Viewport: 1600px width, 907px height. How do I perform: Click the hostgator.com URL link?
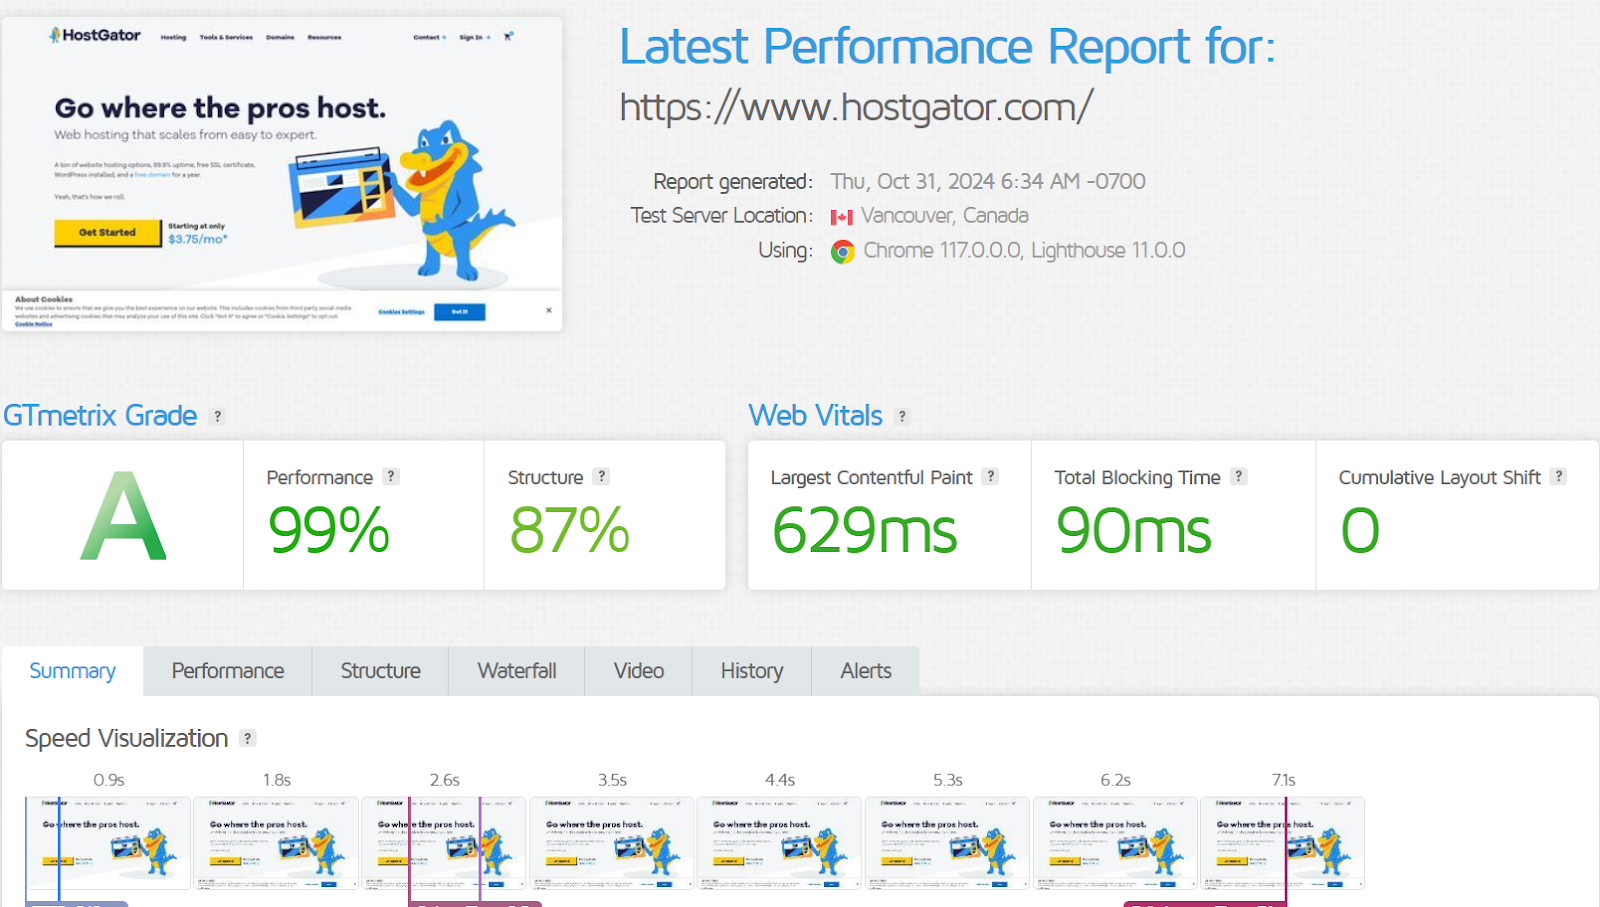point(856,107)
